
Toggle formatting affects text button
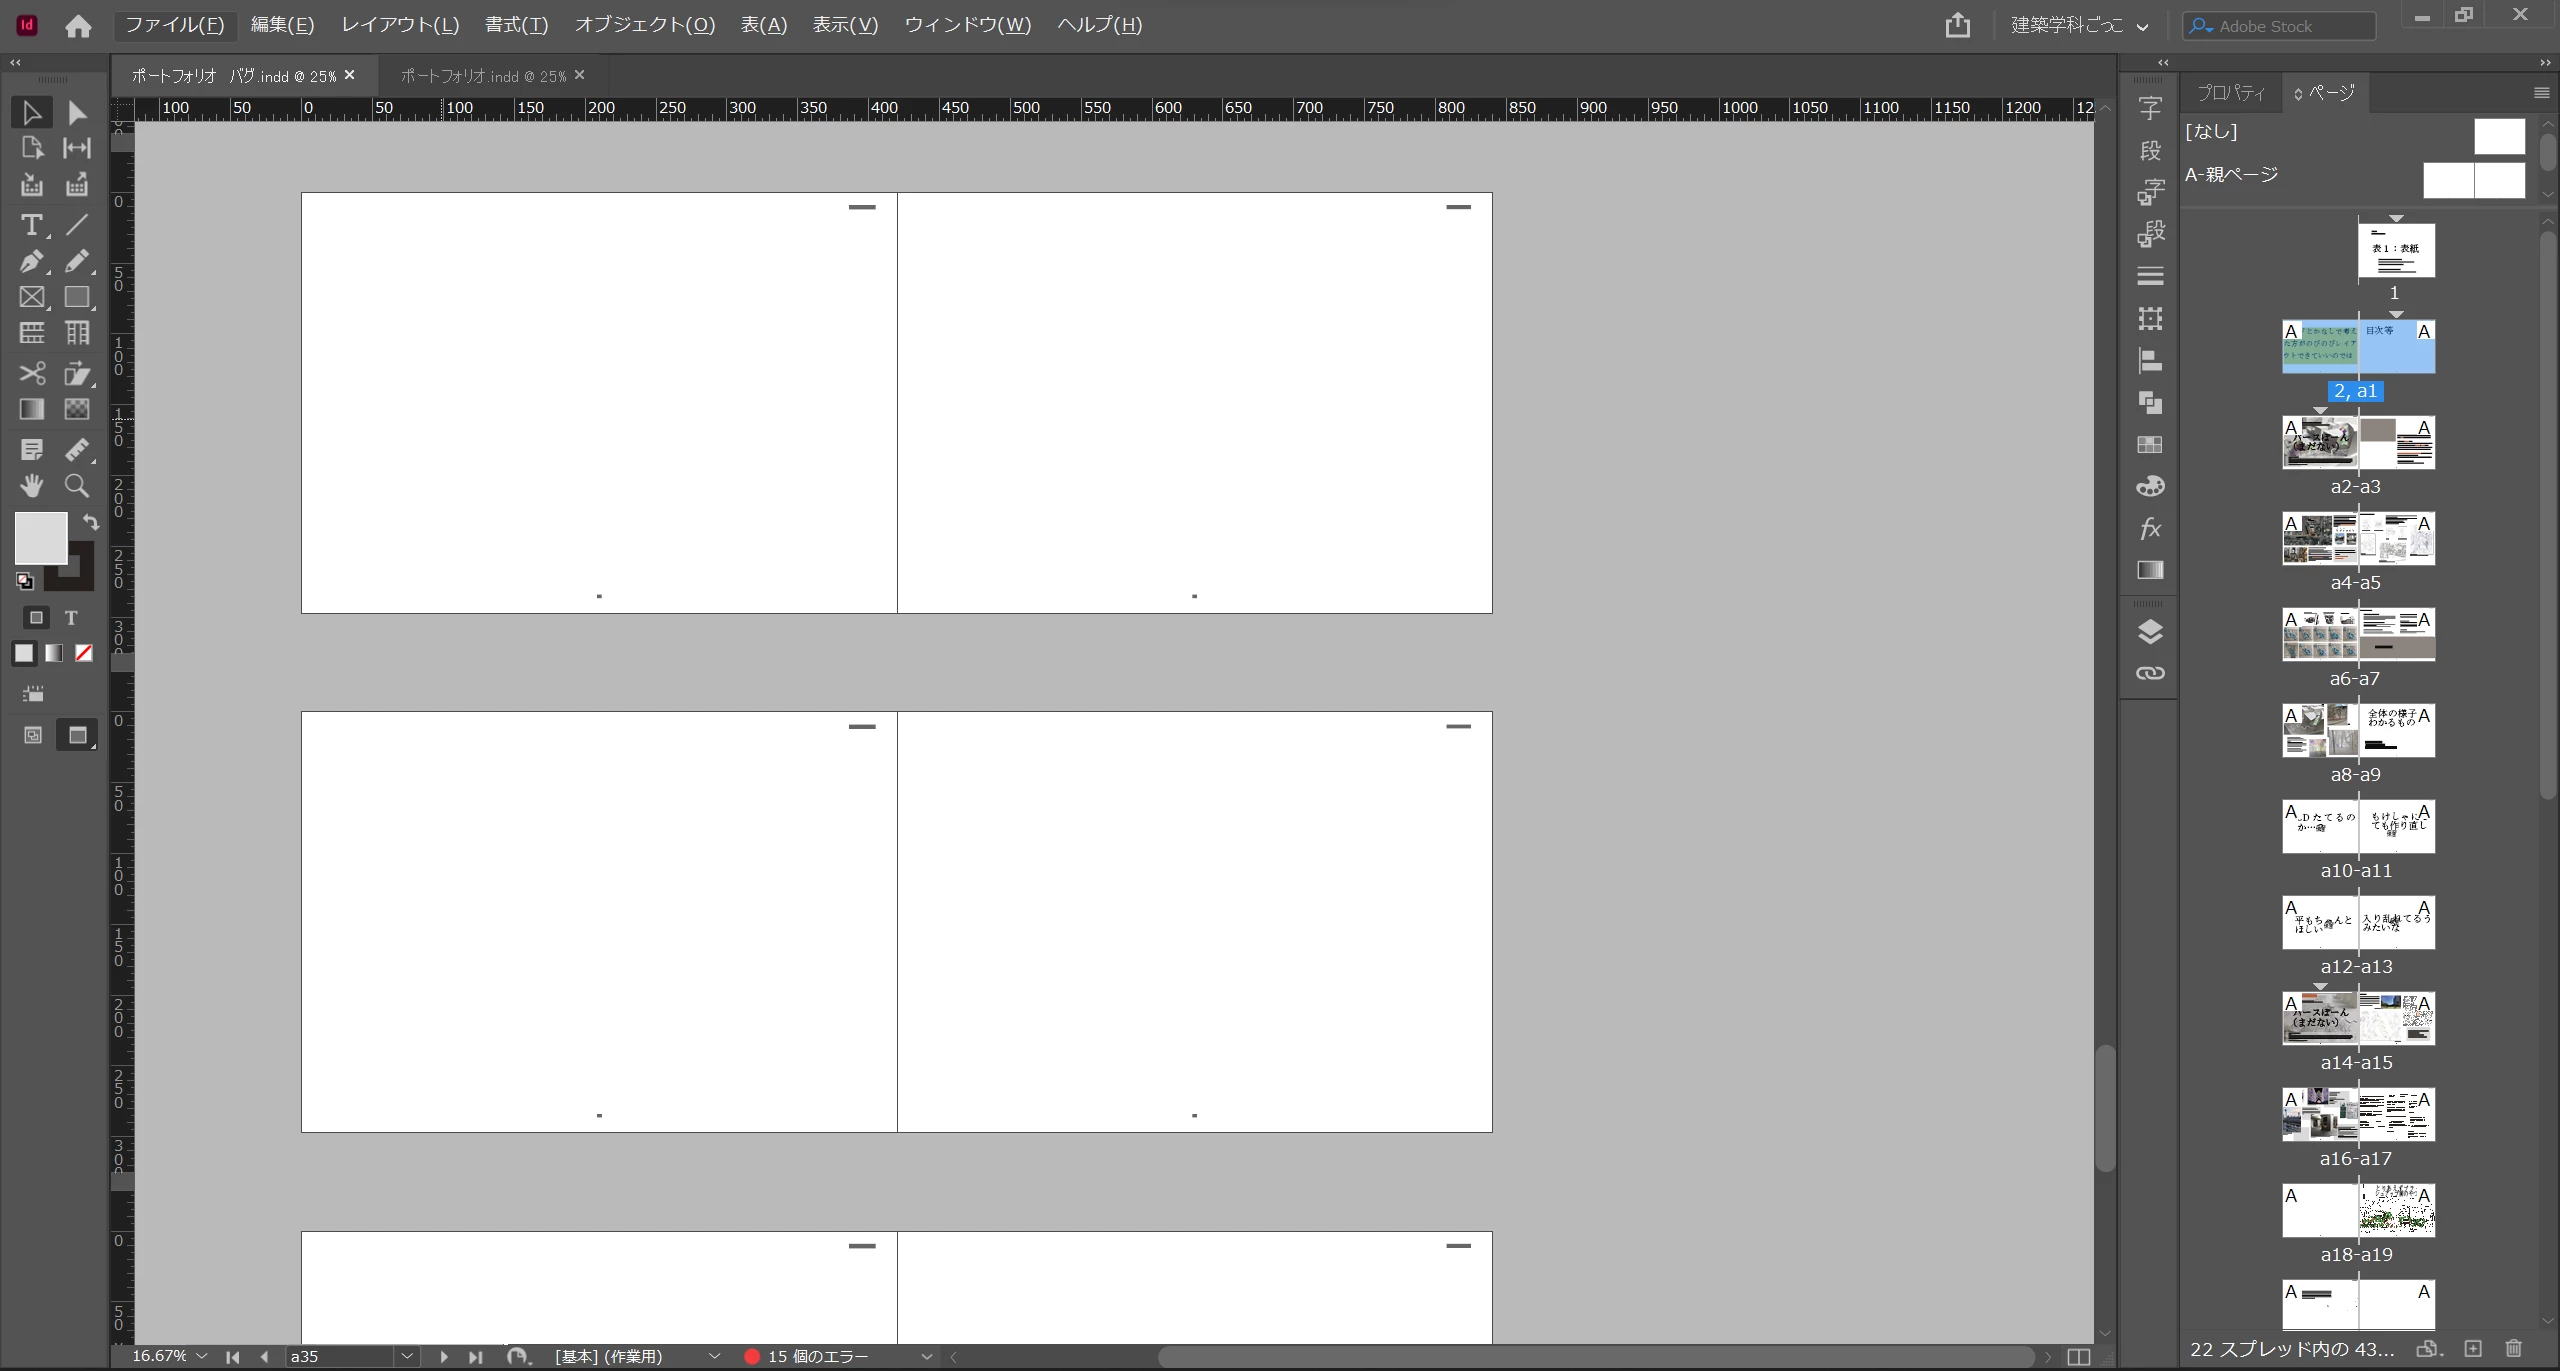(x=71, y=618)
